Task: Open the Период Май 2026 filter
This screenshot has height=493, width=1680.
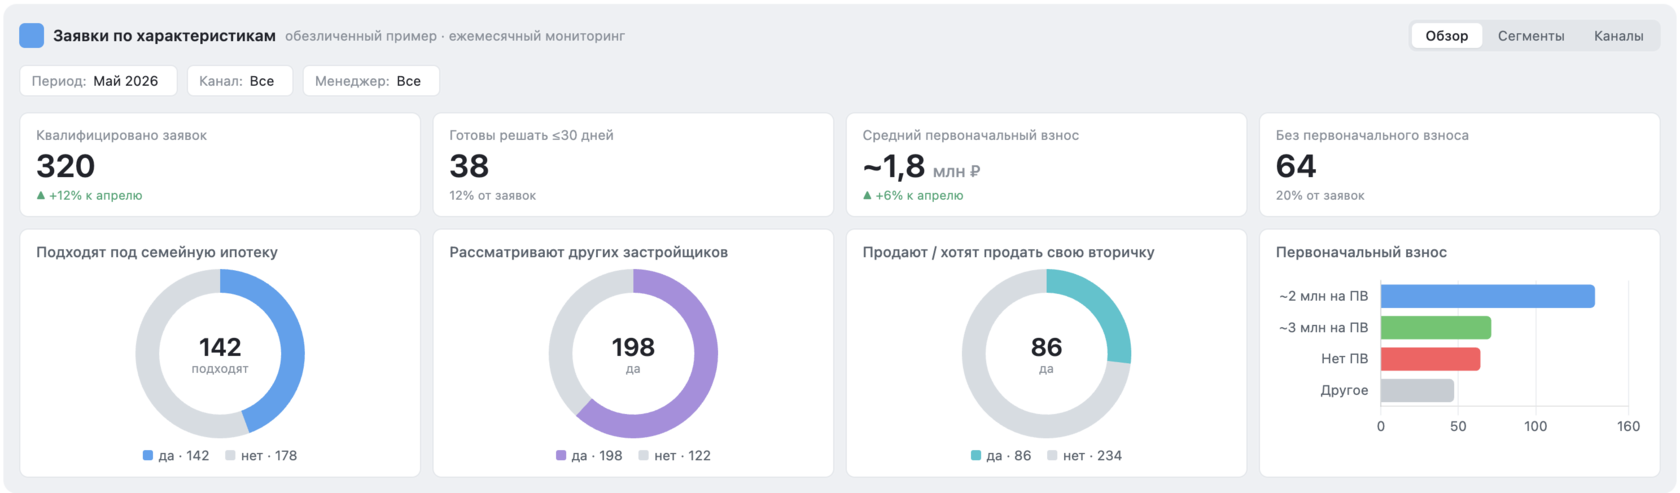Action: 98,81
